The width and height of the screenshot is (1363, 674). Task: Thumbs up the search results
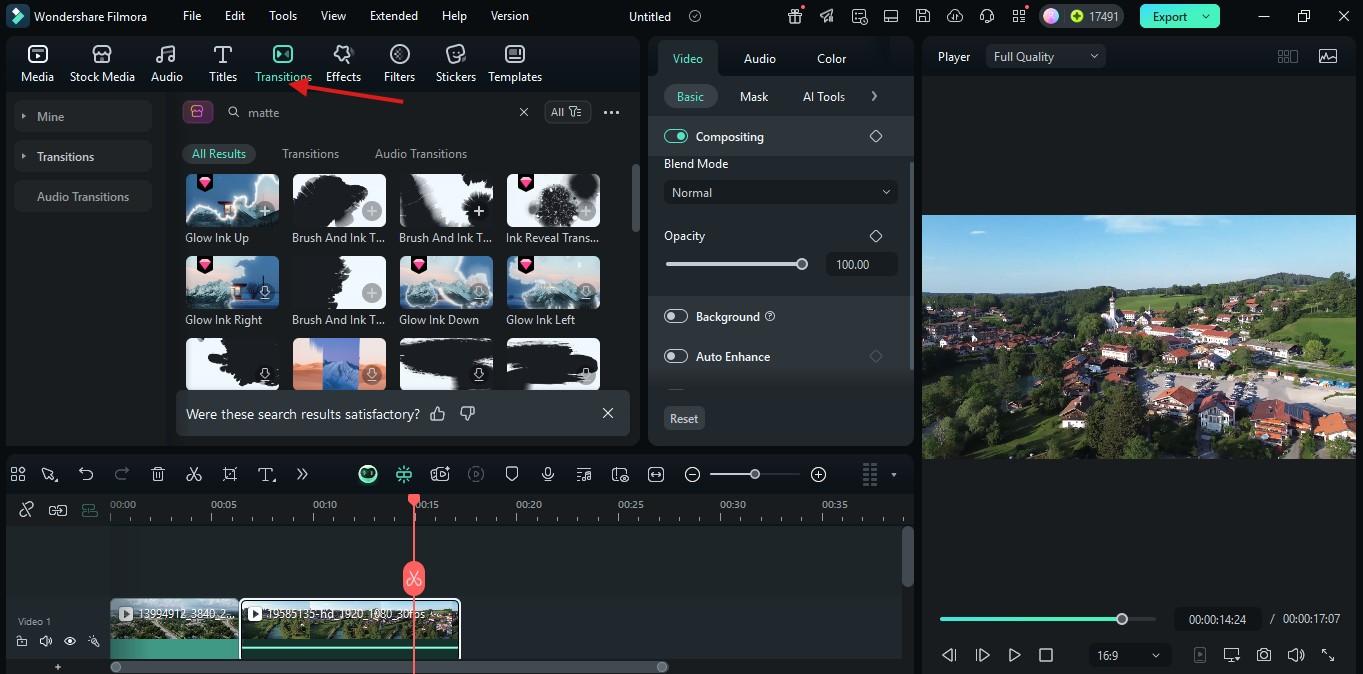tap(437, 413)
